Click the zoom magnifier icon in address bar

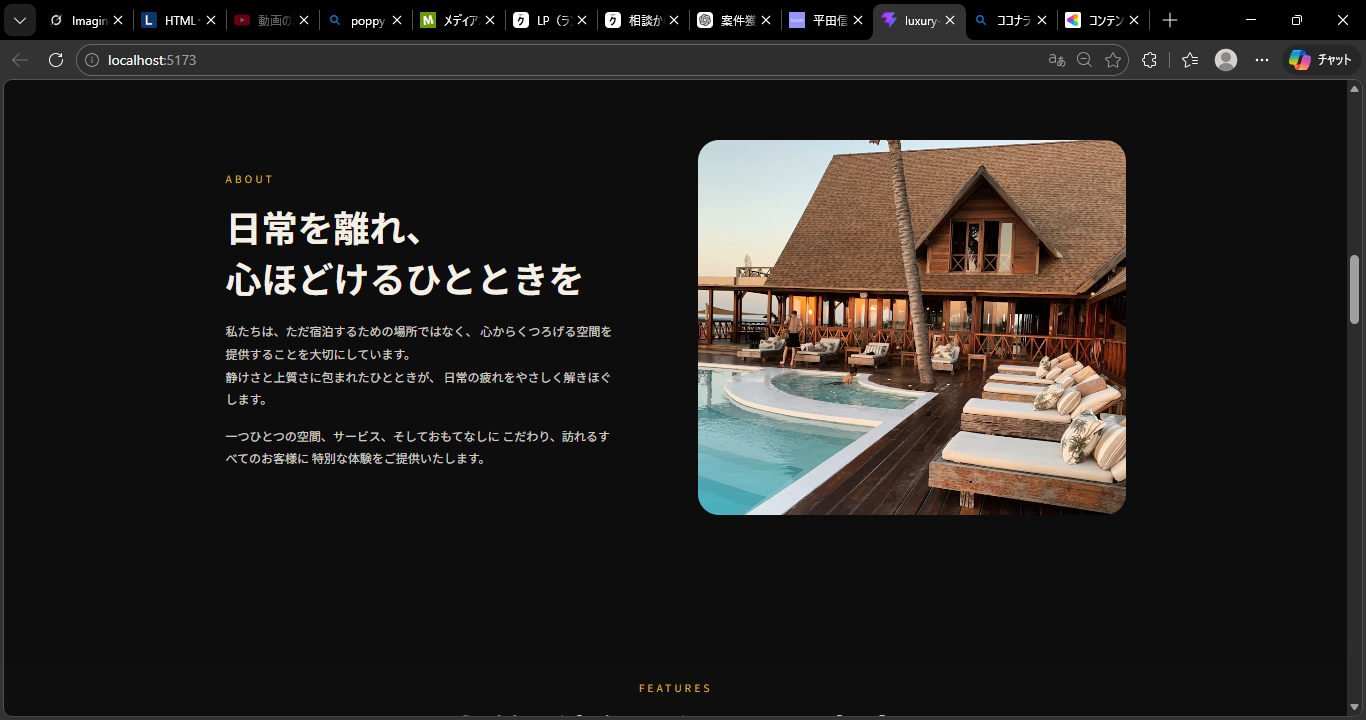tap(1084, 59)
